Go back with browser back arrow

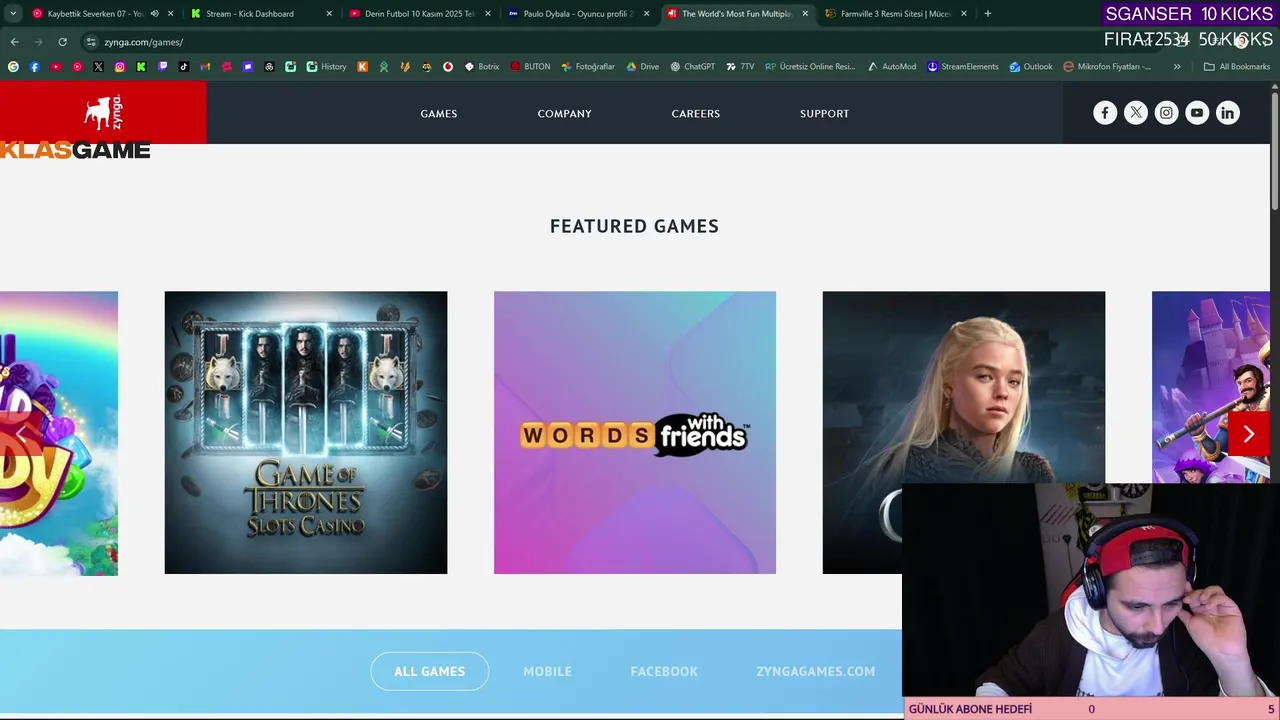pos(14,42)
